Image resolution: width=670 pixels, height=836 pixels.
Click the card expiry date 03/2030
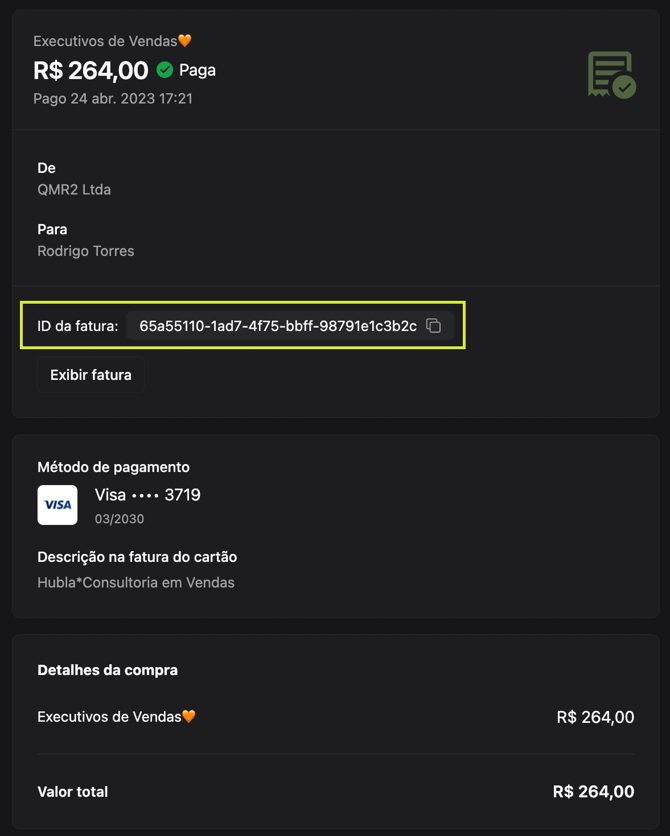pos(119,519)
